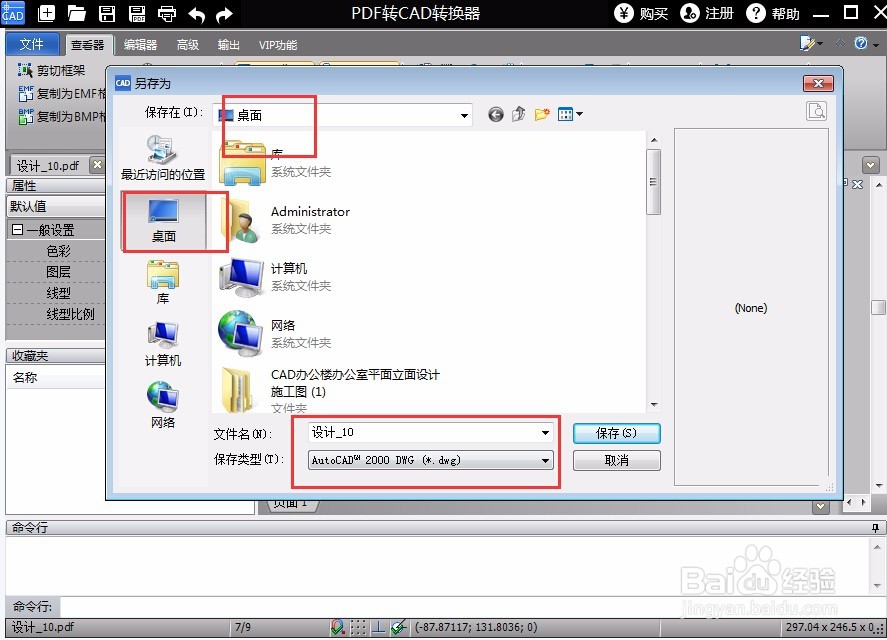
Task: Click the Print icon in the top toolbar
Action: [165, 14]
